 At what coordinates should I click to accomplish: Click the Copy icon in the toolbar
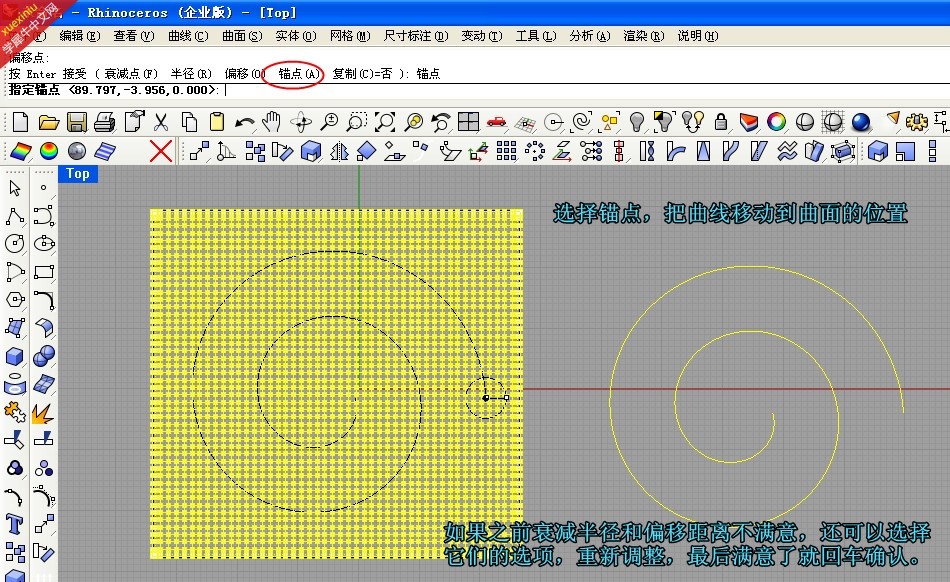[x=189, y=122]
